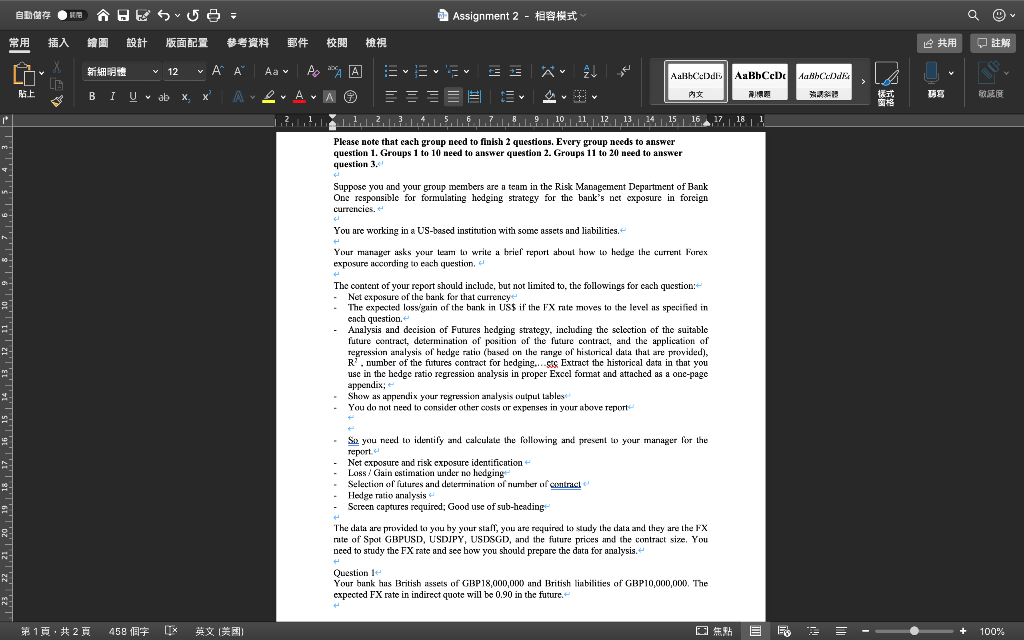Click the character shading A icon
The image size is (1024, 640).
[330, 97]
